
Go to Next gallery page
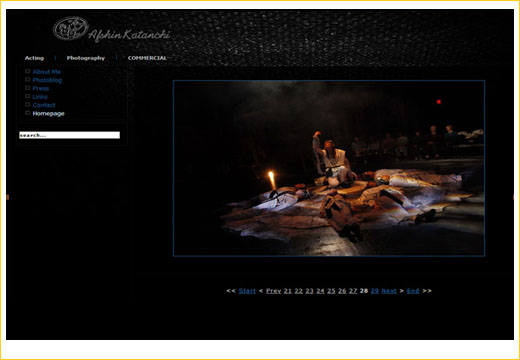tap(389, 291)
